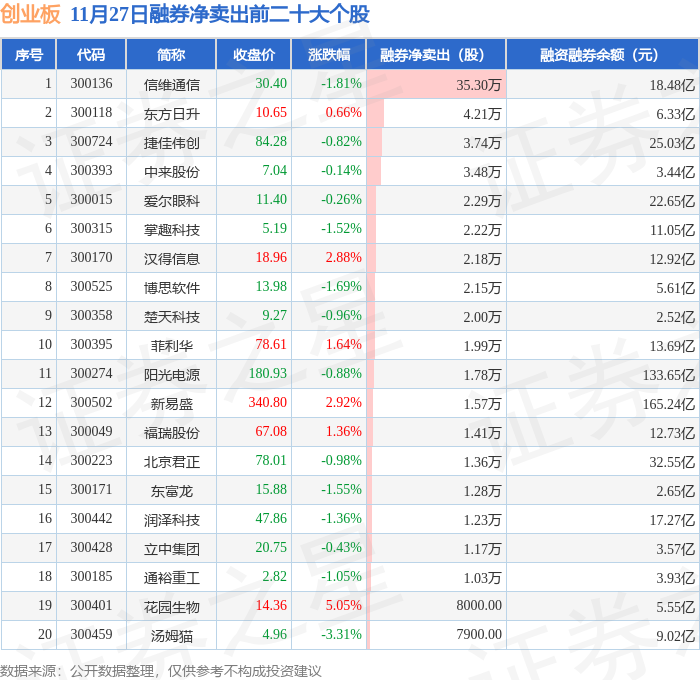Screen dimensions: 700x680
Task: Click stock code 300525
Action: (91, 287)
